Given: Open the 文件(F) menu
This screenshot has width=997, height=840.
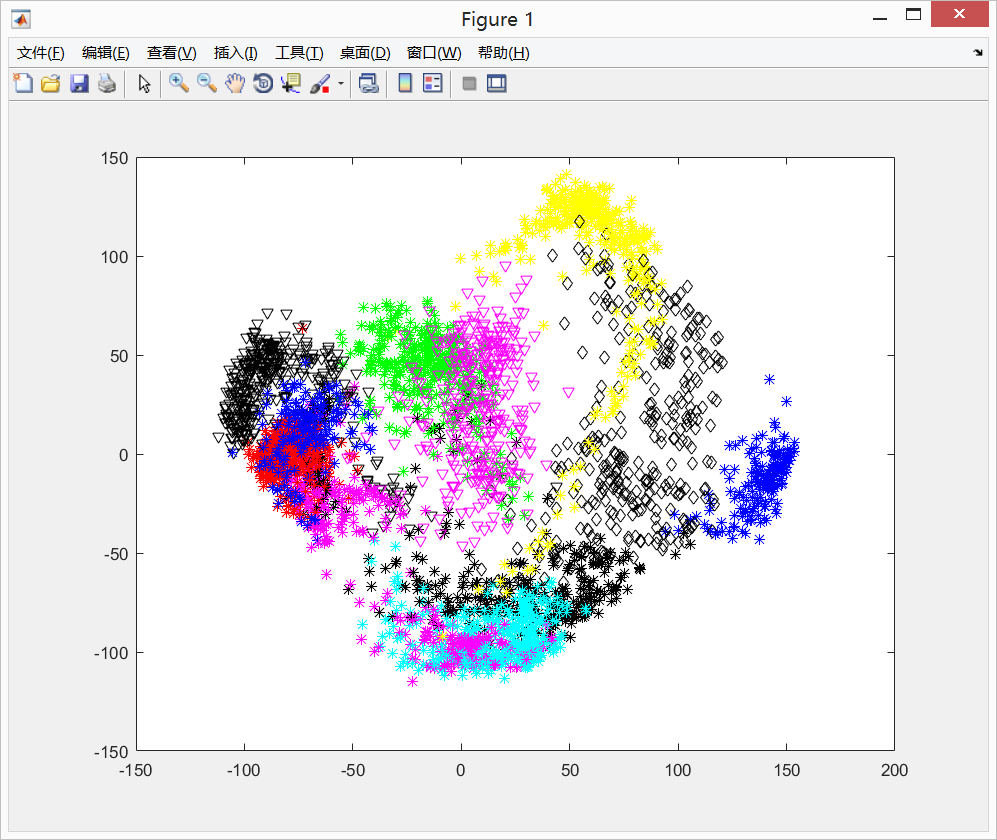Looking at the screenshot, I should pyautogui.click(x=41, y=53).
